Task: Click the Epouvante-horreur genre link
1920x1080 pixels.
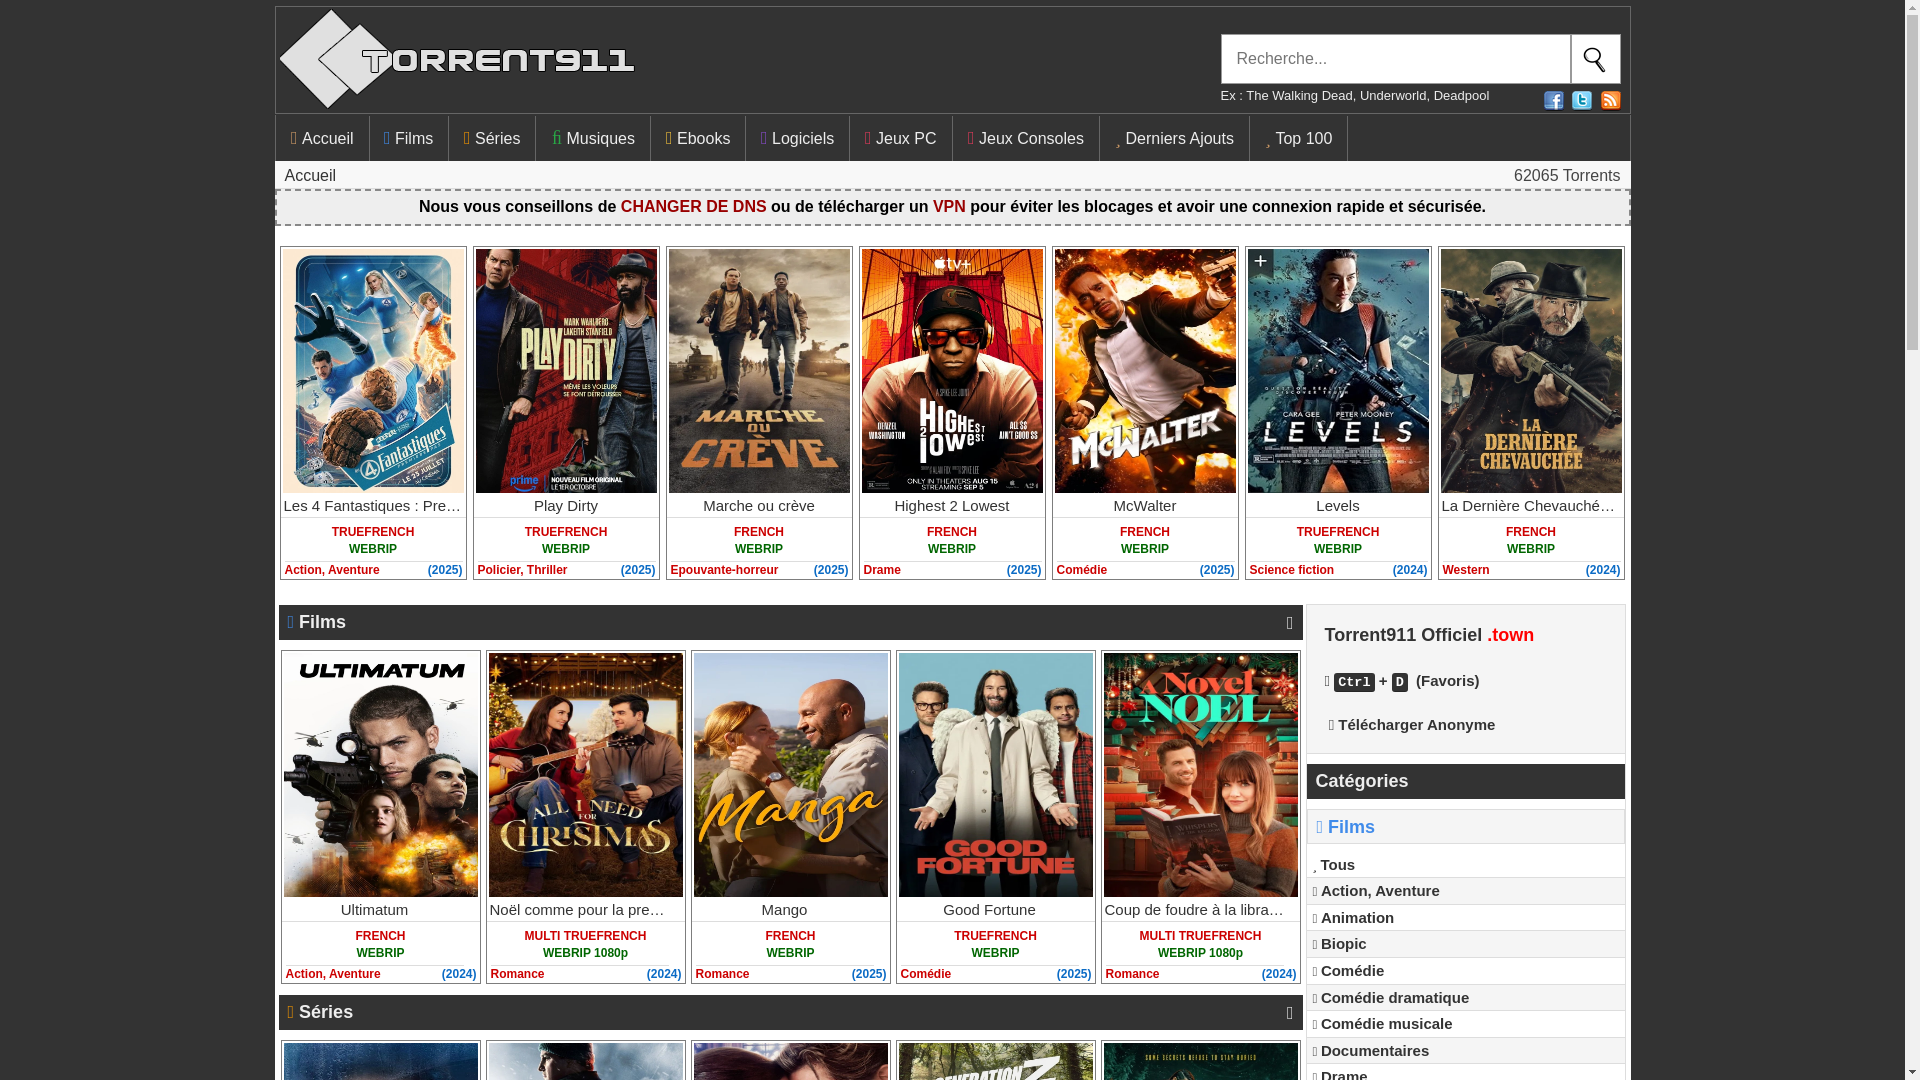Action: 724,570
